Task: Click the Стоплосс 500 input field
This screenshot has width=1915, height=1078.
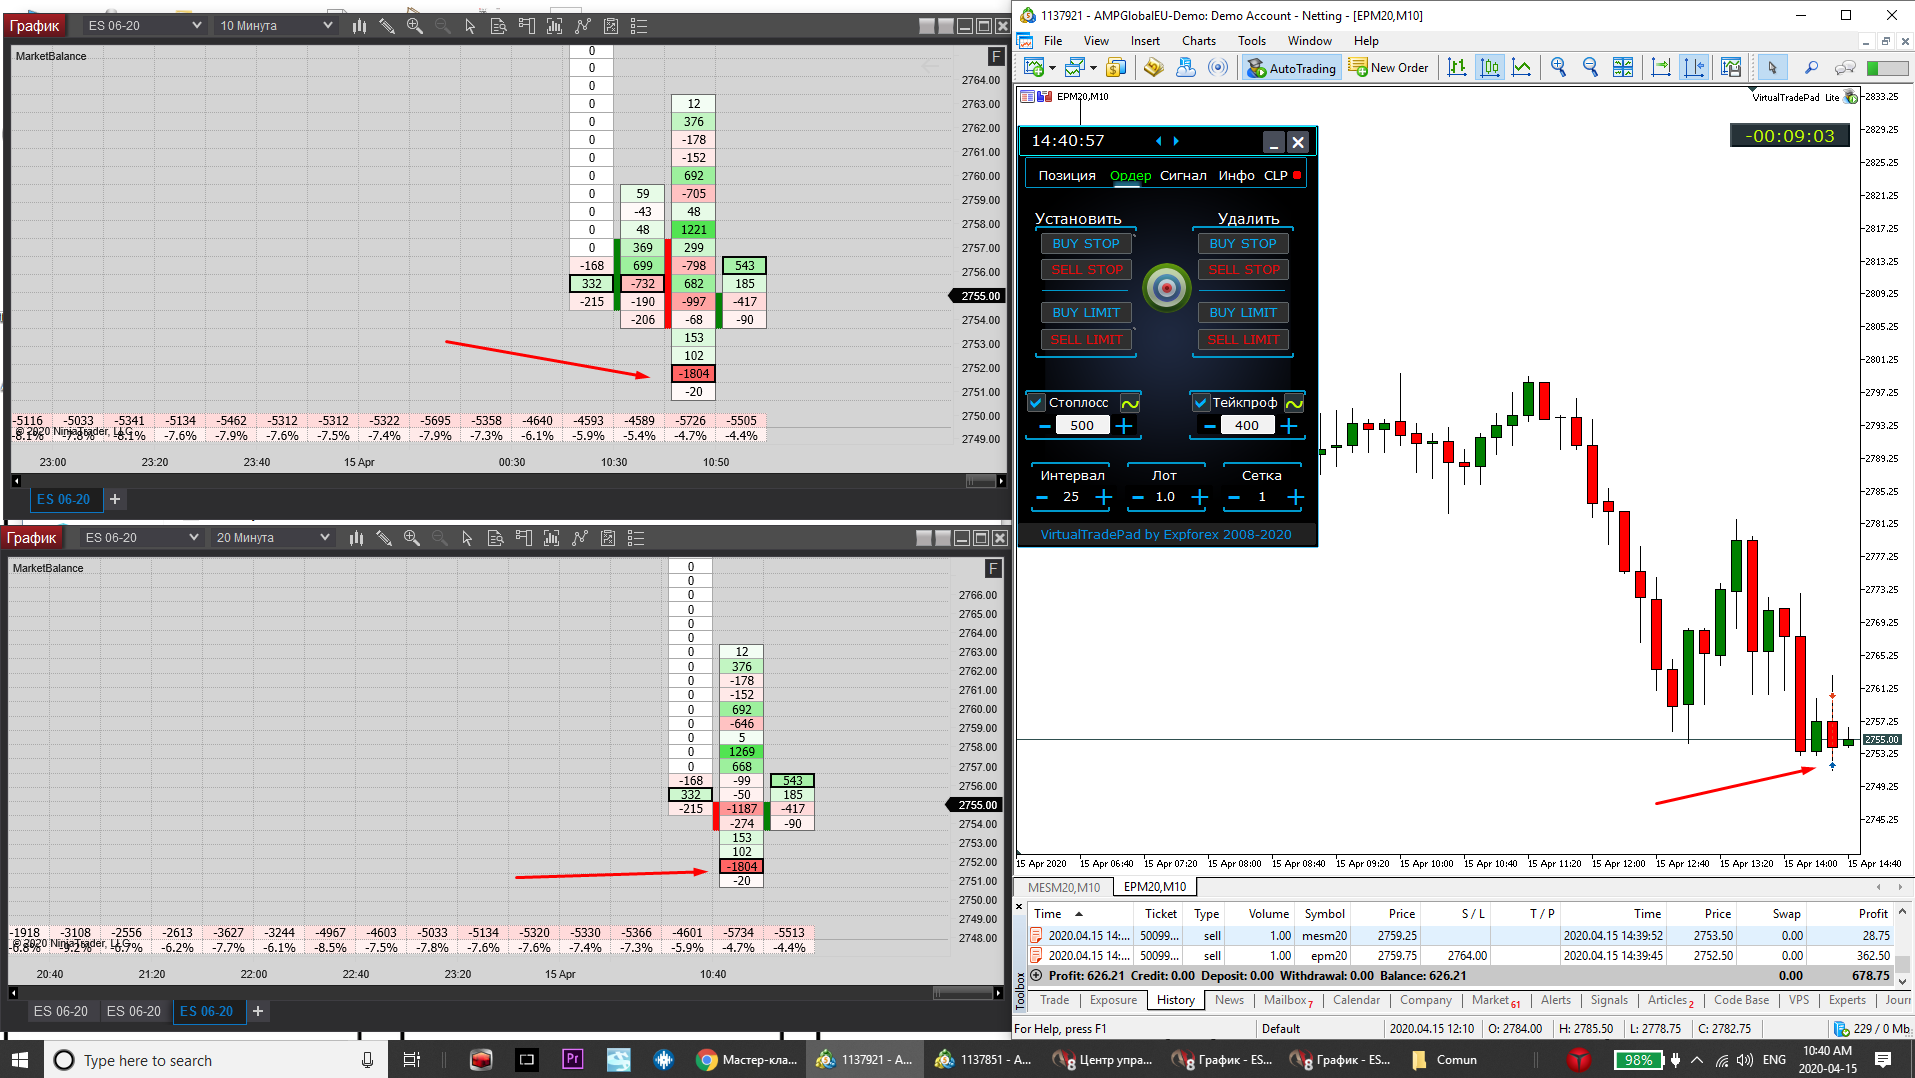Action: click(x=1082, y=426)
